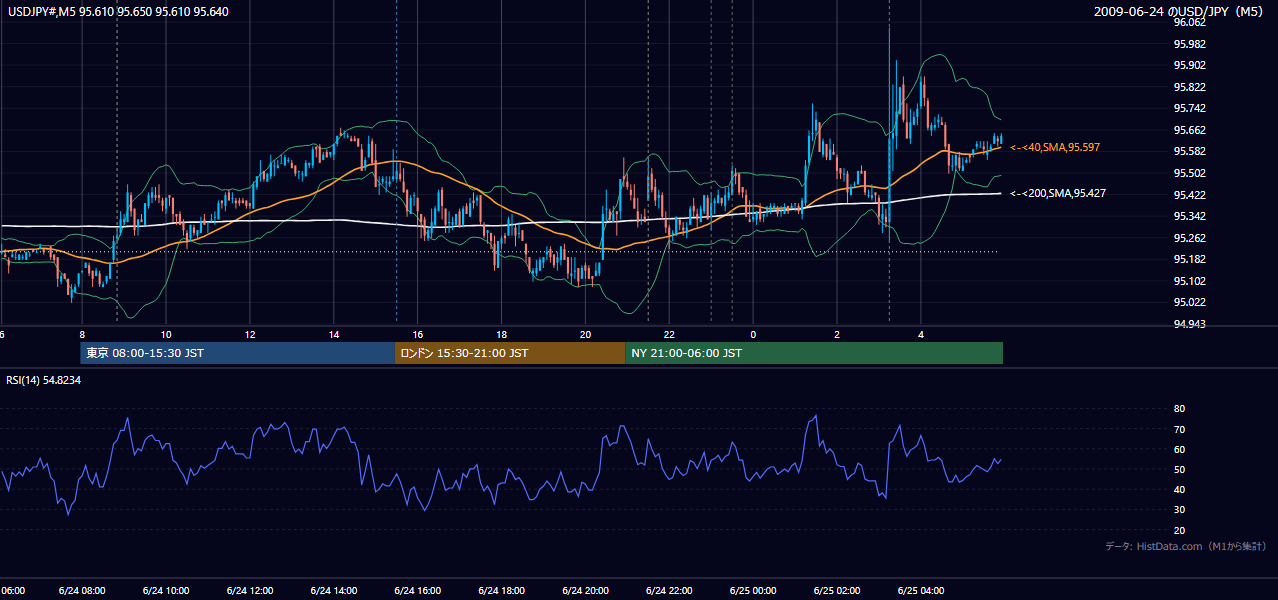The image size is (1278, 600).
Task: Click hour label 8 under the price chart
Action: [x=82, y=334]
